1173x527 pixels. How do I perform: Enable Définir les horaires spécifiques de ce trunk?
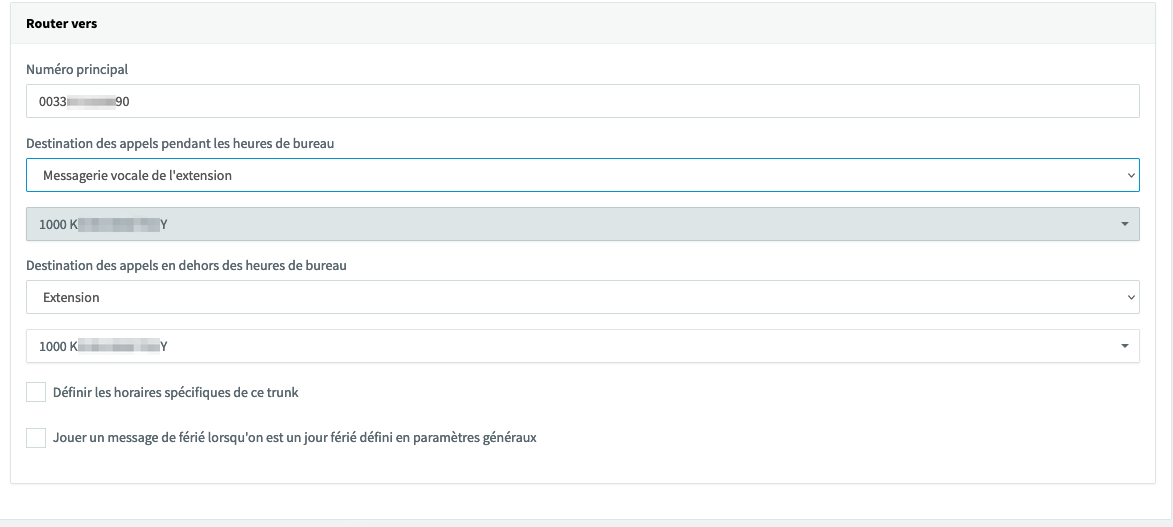tap(36, 392)
